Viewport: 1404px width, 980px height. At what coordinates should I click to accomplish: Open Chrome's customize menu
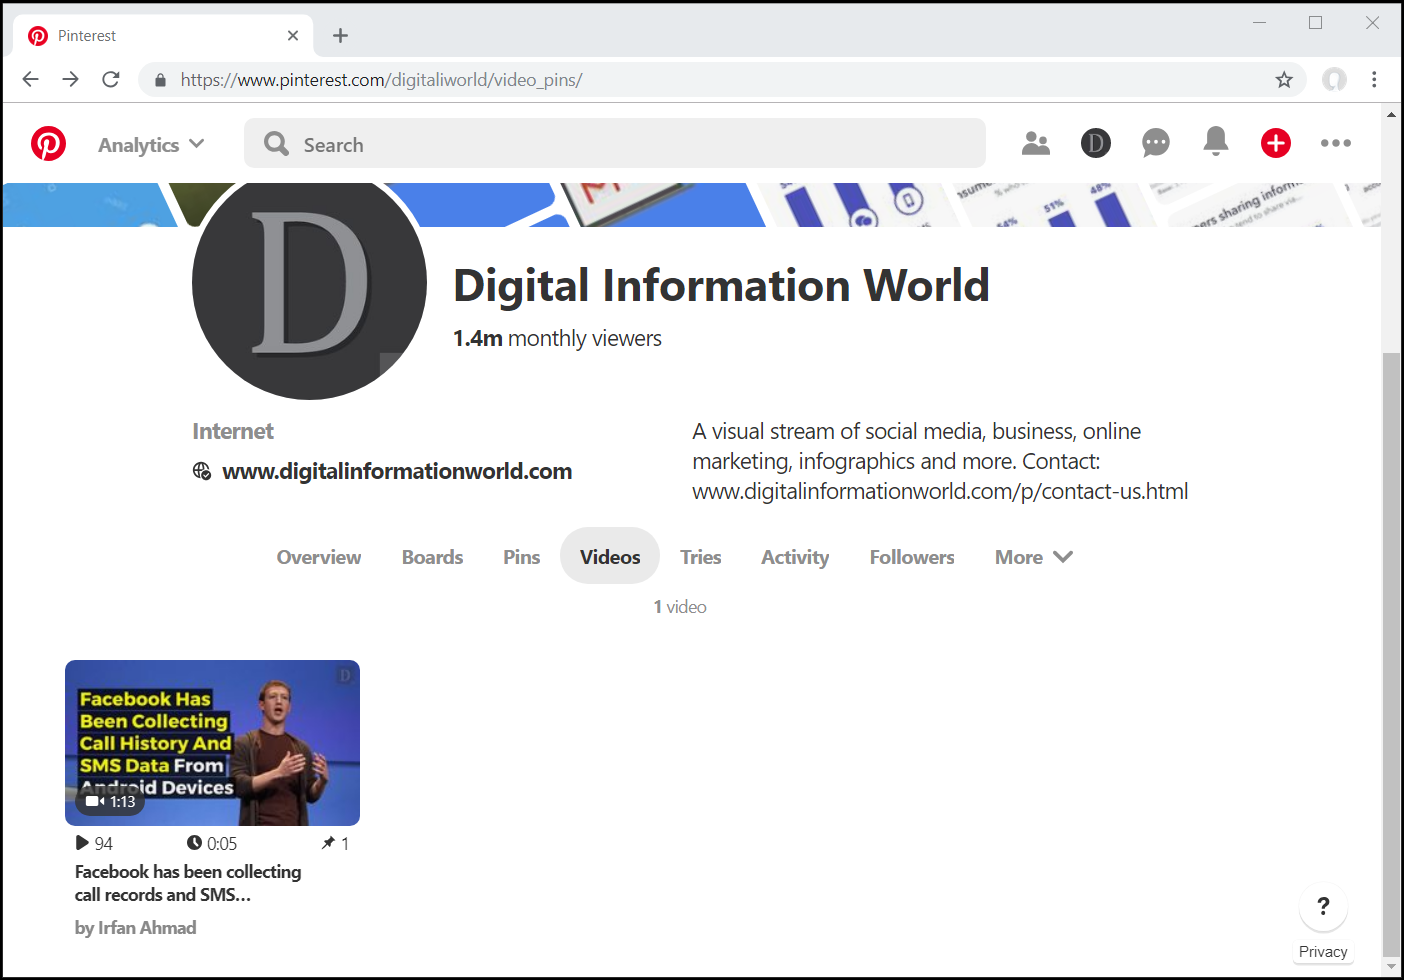pyautogui.click(x=1374, y=79)
